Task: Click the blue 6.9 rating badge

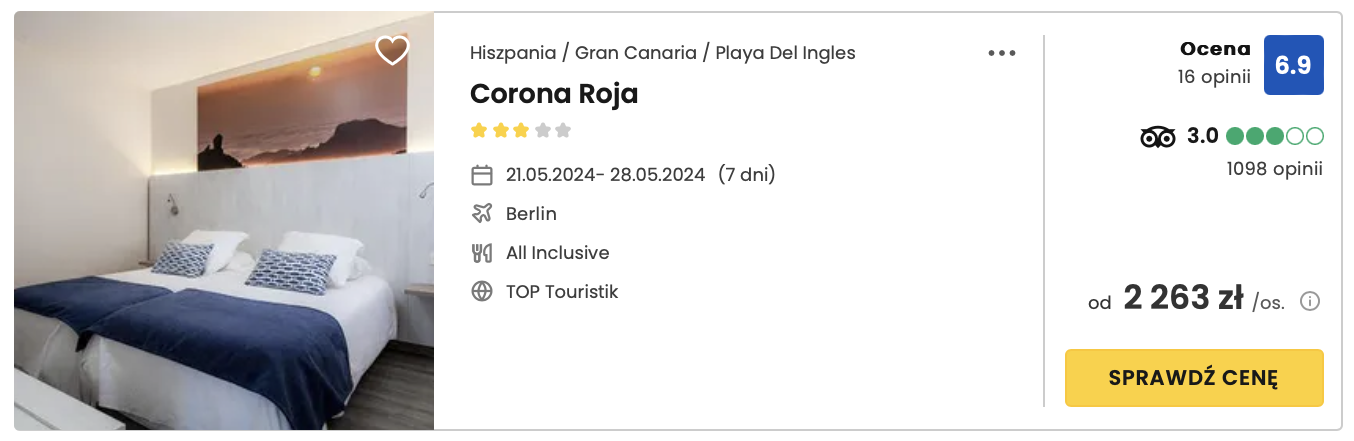Action: 1293,65
